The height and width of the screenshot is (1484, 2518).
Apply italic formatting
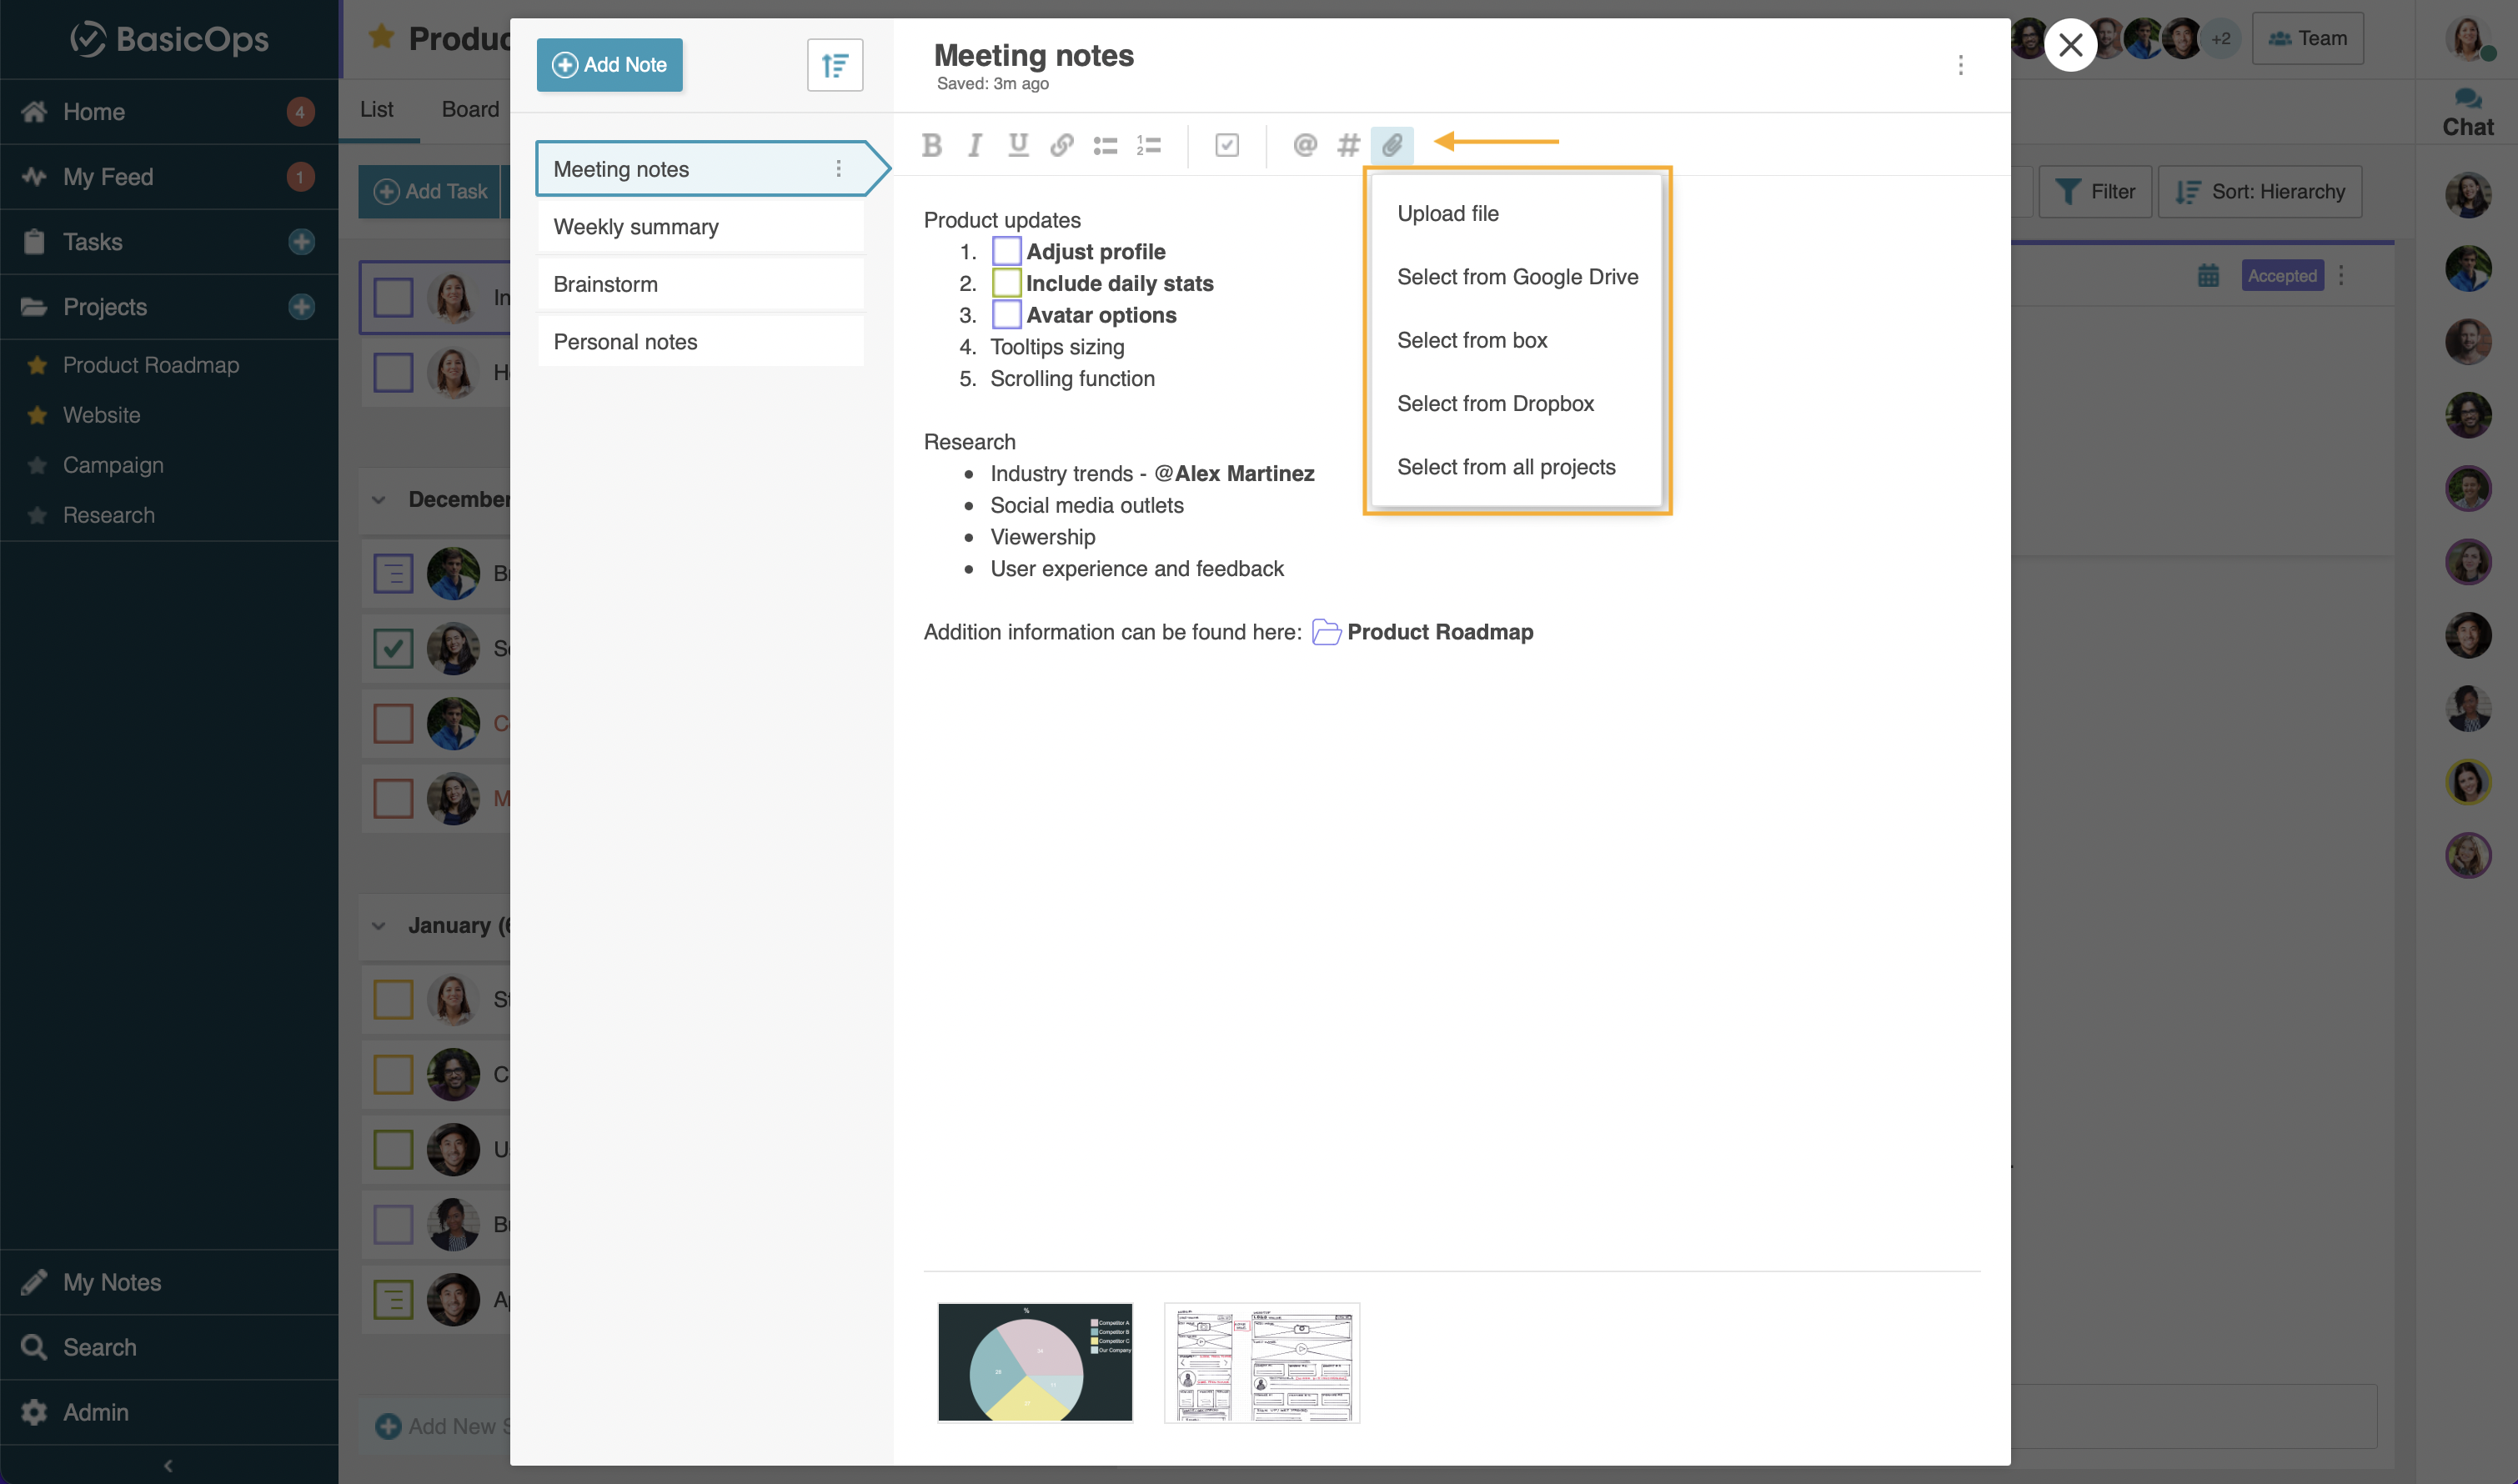pyautogui.click(x=975, y=145)
